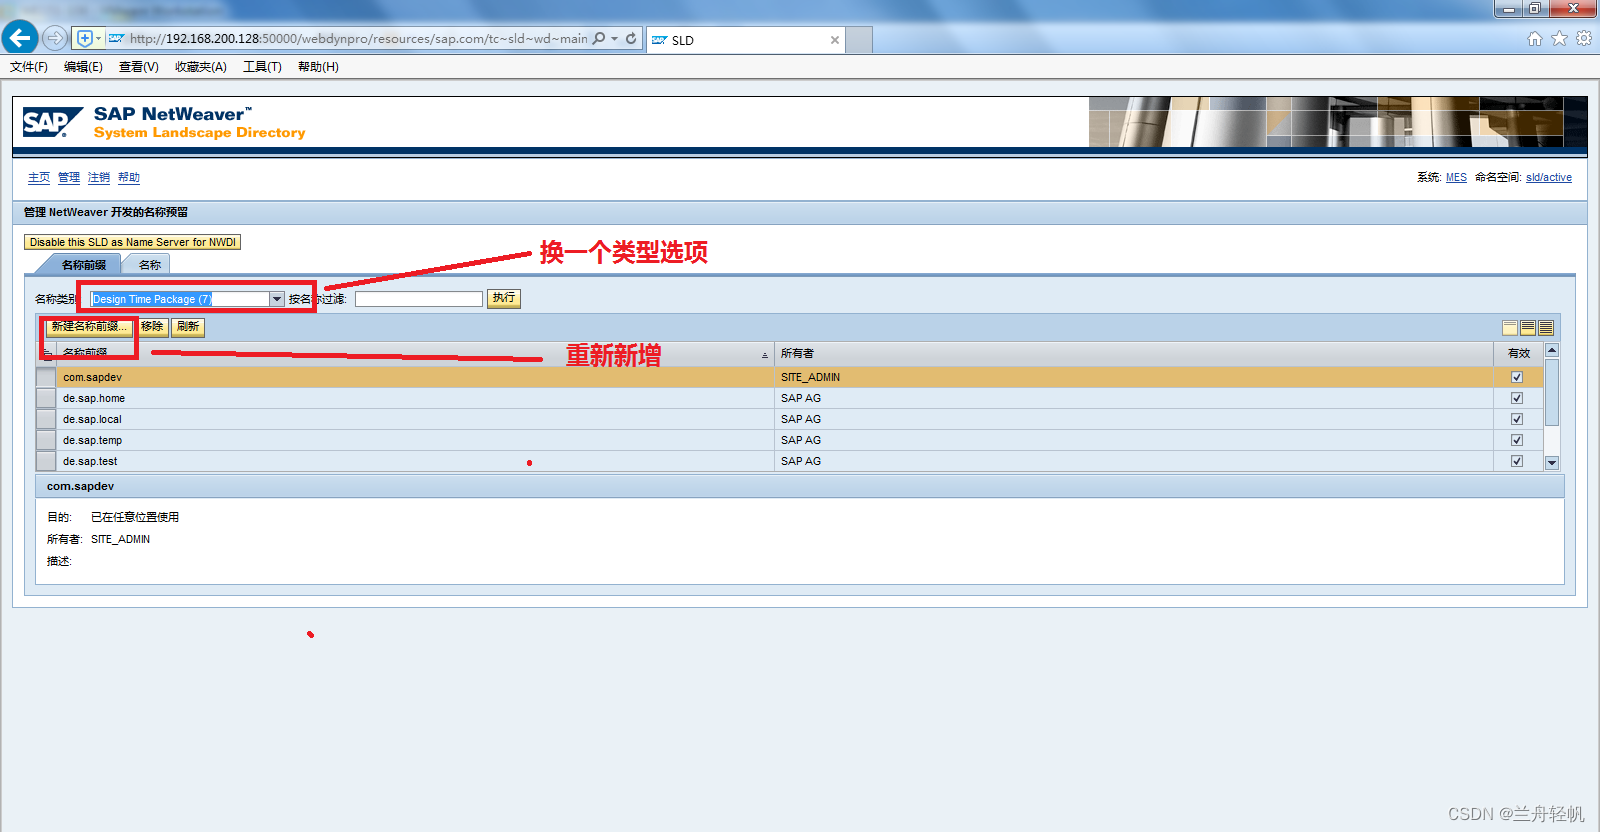Sort by the 名称前缀 column sort arrow
1600x832 pixels.
765,355
